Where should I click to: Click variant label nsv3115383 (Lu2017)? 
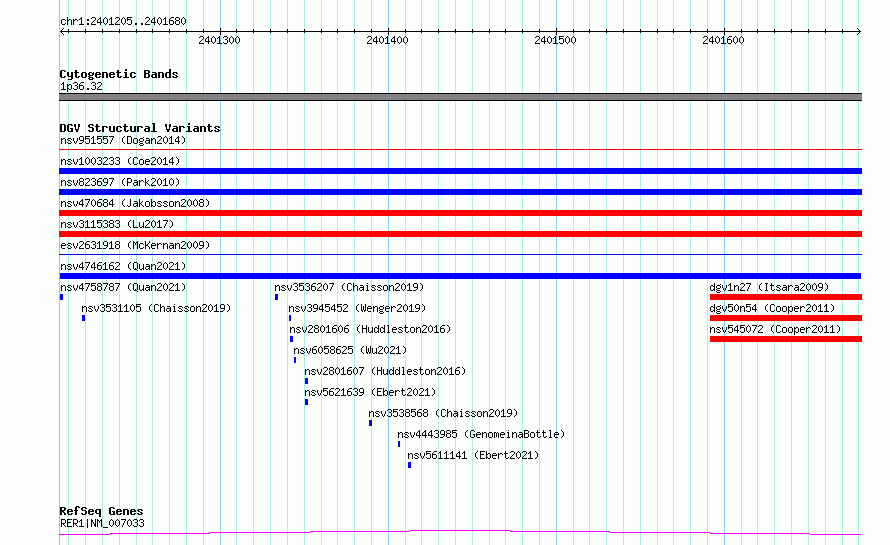coord(117,224)
